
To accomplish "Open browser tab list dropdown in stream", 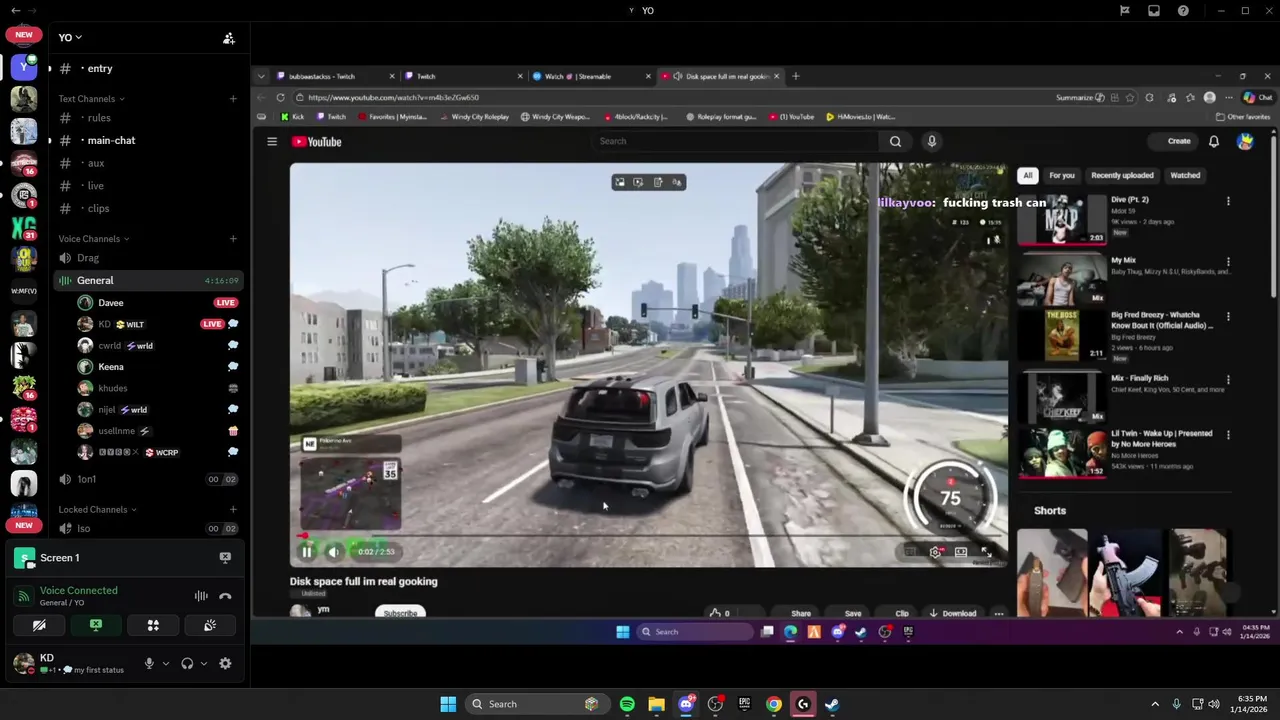I will tap(261, 76).
